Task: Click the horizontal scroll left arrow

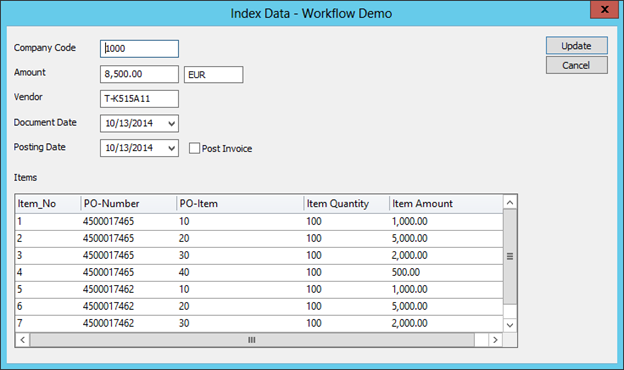Action: (x=22, y=340)
